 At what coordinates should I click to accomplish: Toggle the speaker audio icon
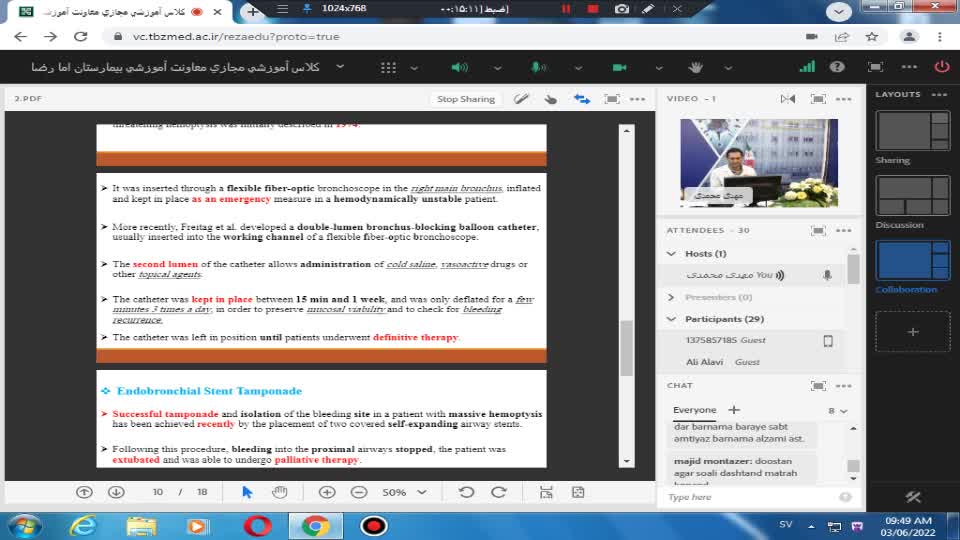pos(459,67)
